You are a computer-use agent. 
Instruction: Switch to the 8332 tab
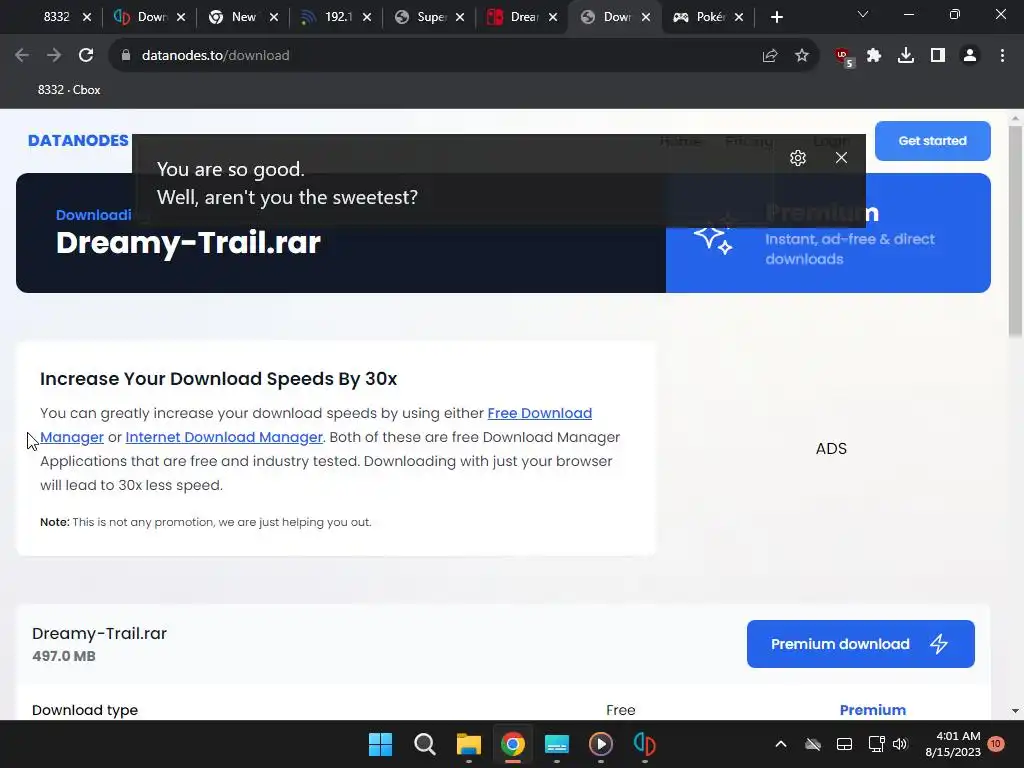56,17
